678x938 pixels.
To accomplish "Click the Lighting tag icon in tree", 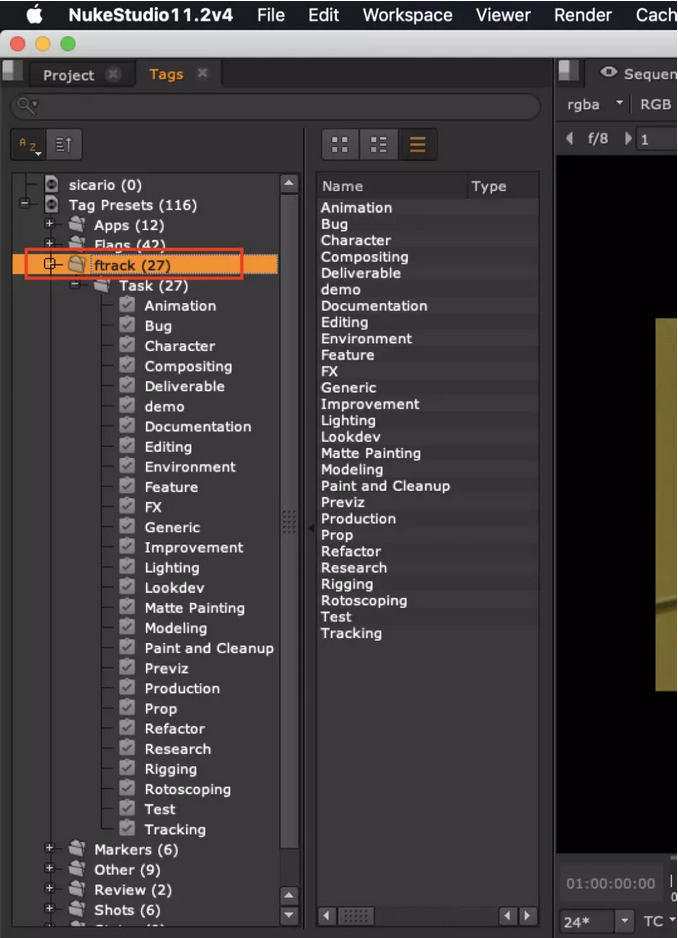I will (127, 567).
